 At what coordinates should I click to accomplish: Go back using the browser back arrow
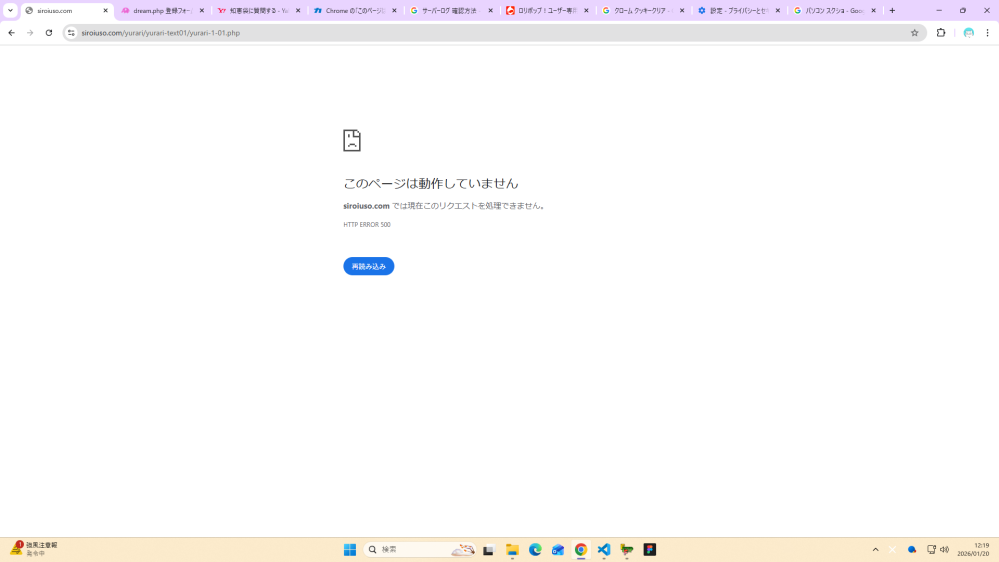(x=11, y=32)
